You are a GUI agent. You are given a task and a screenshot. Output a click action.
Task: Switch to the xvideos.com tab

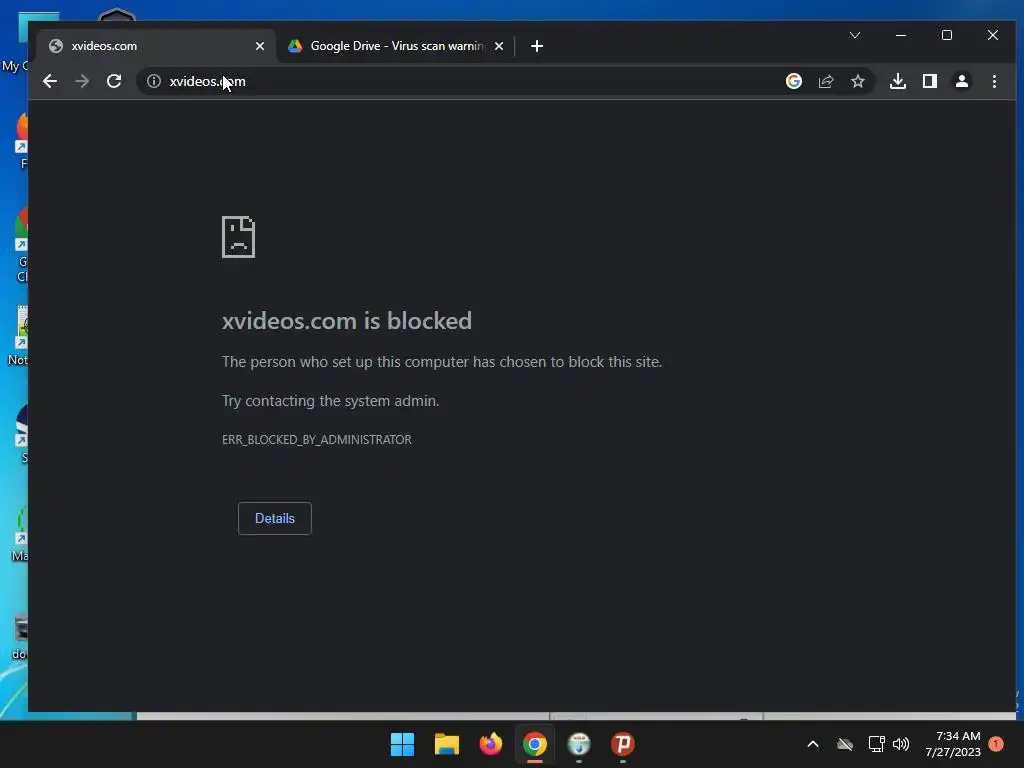(157, 46)
